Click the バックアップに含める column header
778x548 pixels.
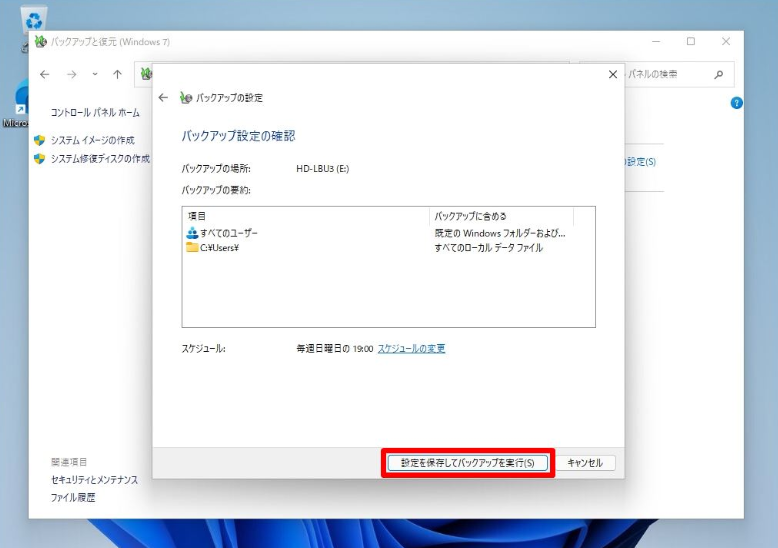click(x=501, y=216)
